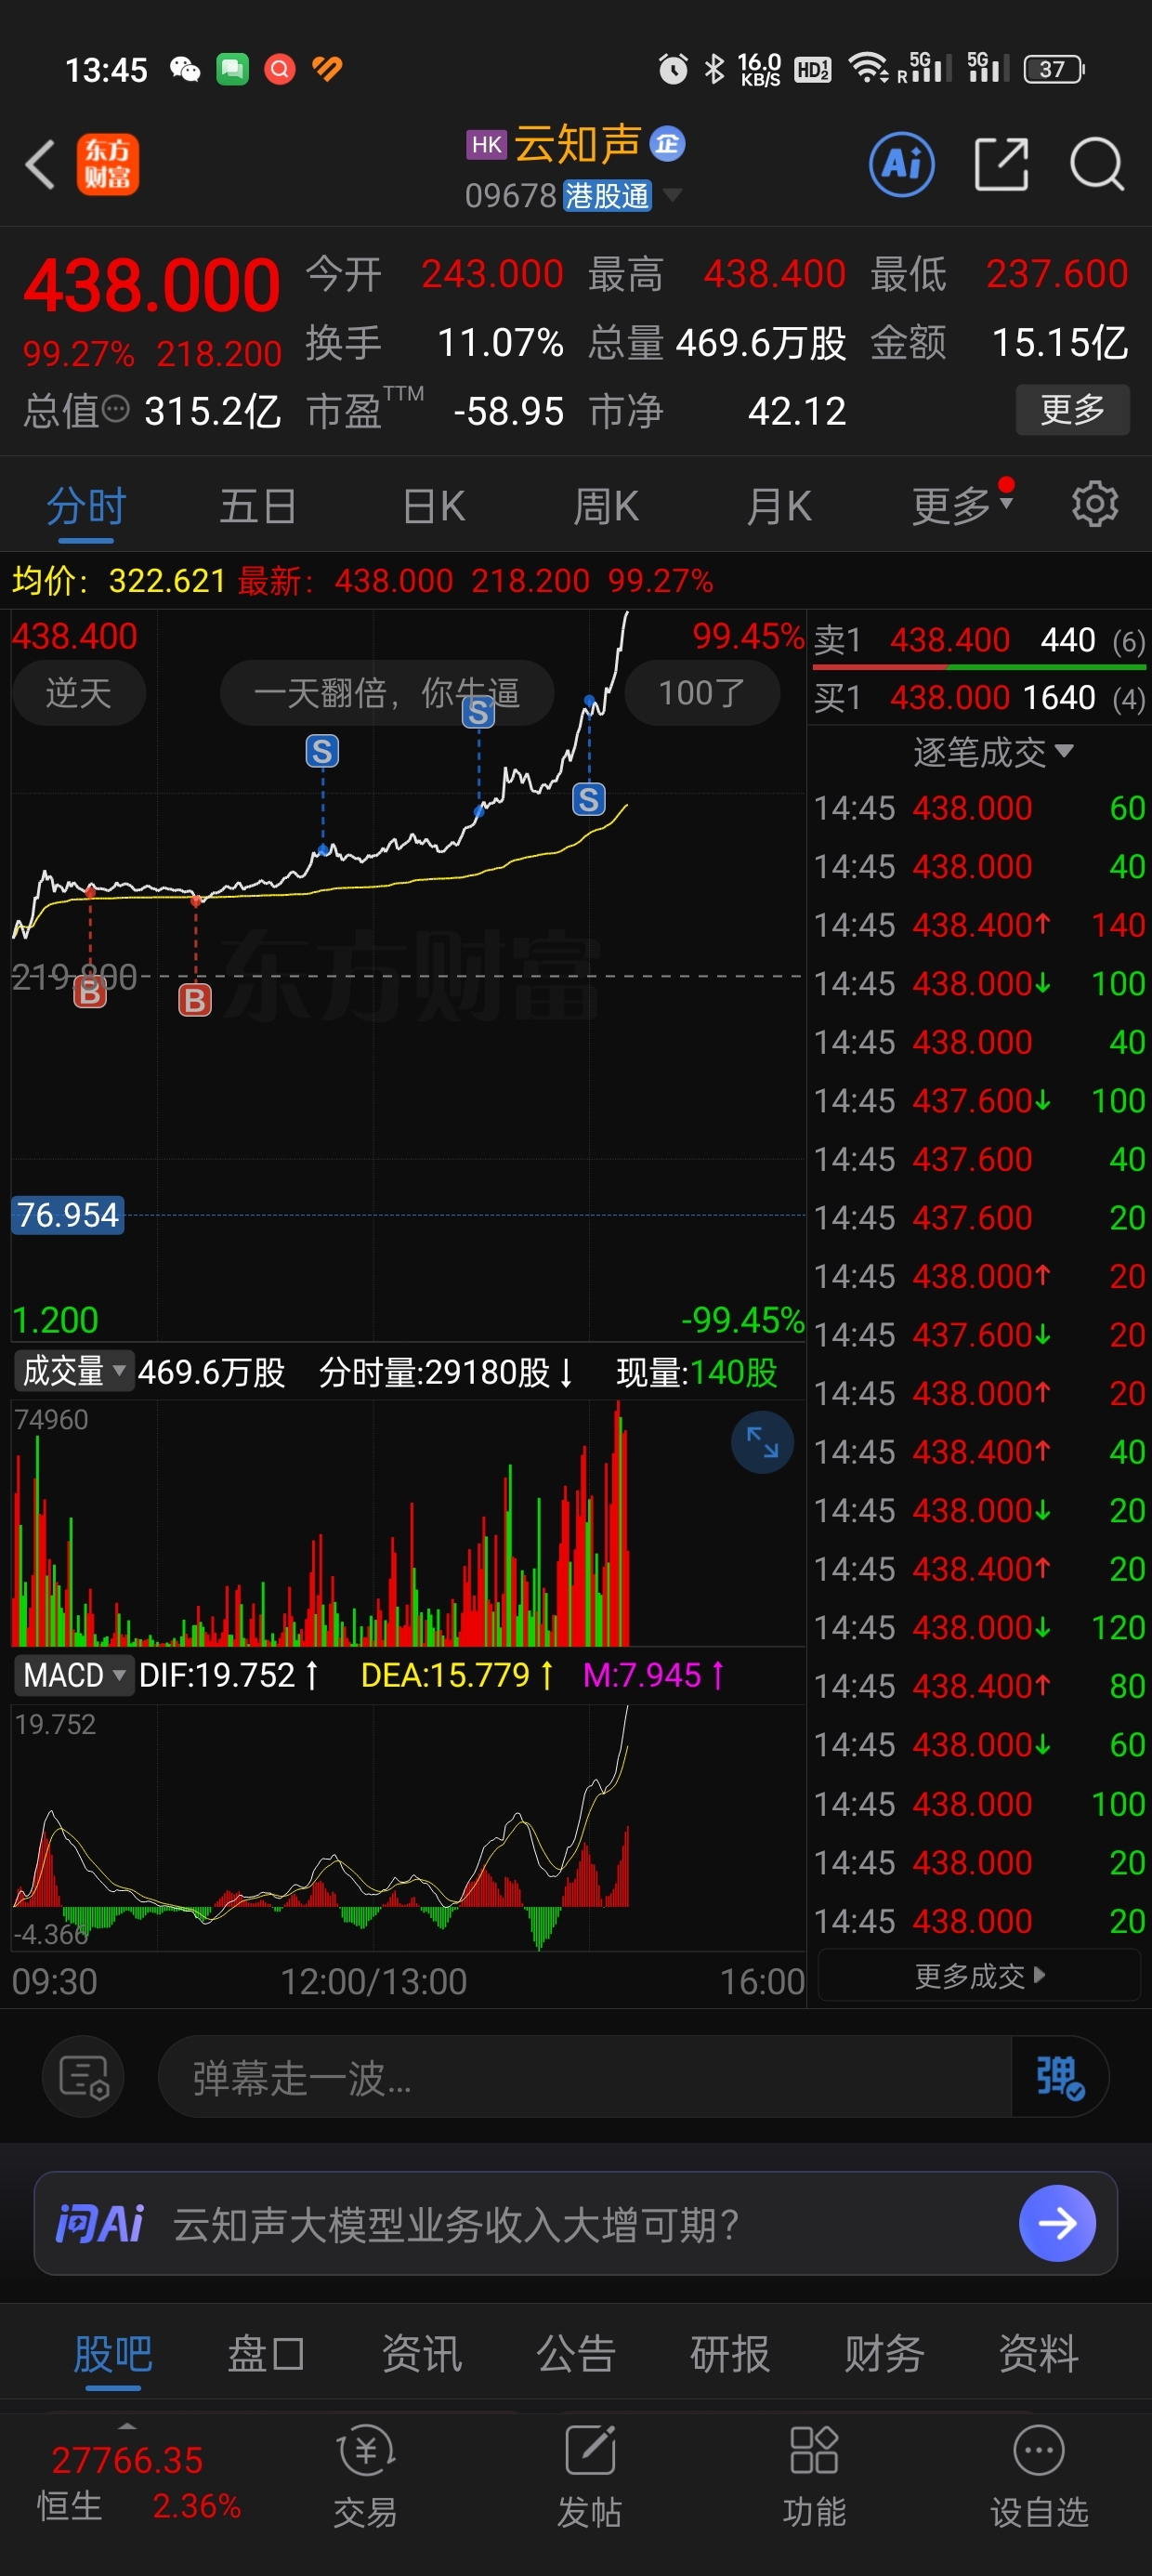Tap the 市盈TTM -58.95 value
Screen dimensions: 1152x2576
click(x=509, y=411)
